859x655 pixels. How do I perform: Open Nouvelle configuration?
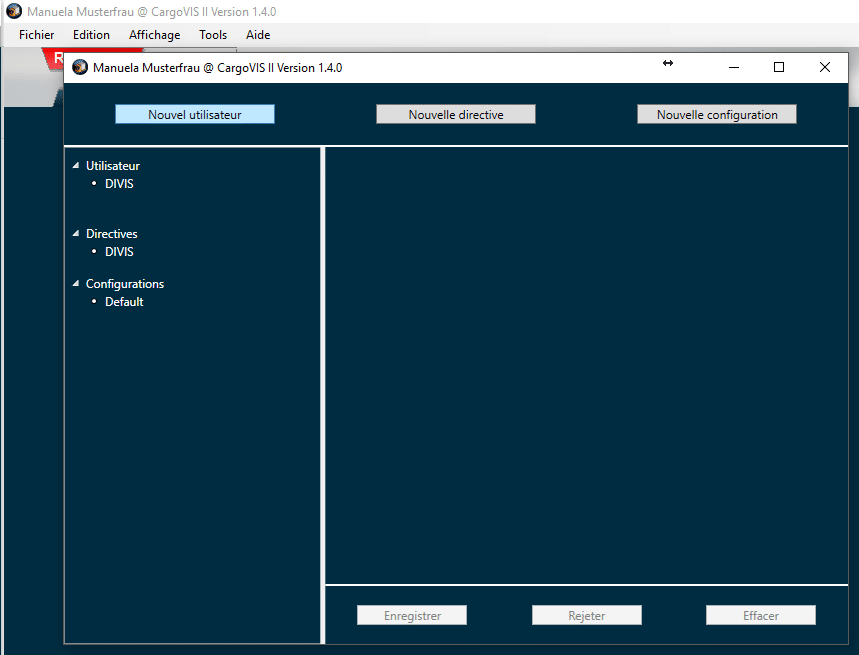click(717, 114)
